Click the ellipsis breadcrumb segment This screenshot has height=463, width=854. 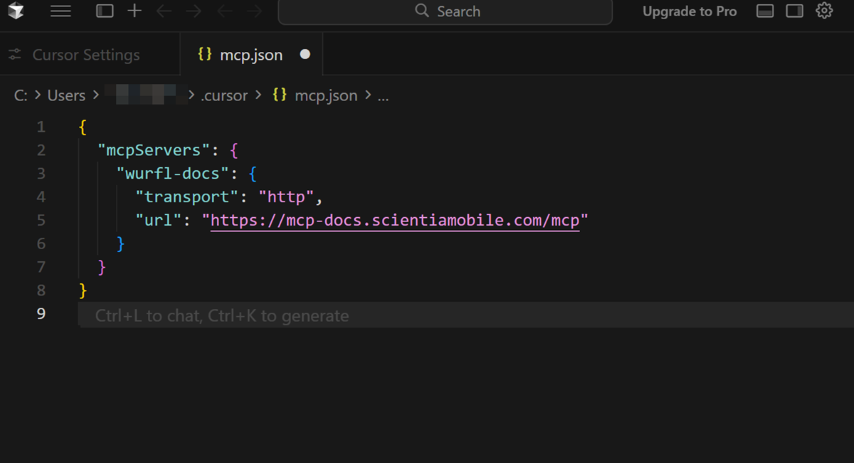383,96
